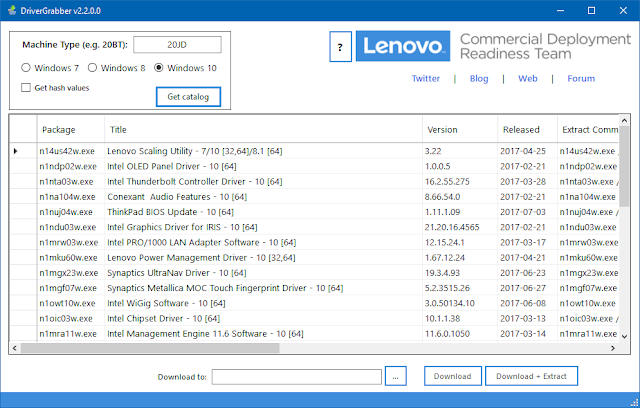640x408 pixels.
Task: Click the n1mgx23w.exe package cell
Action: [x=71, y=273]
